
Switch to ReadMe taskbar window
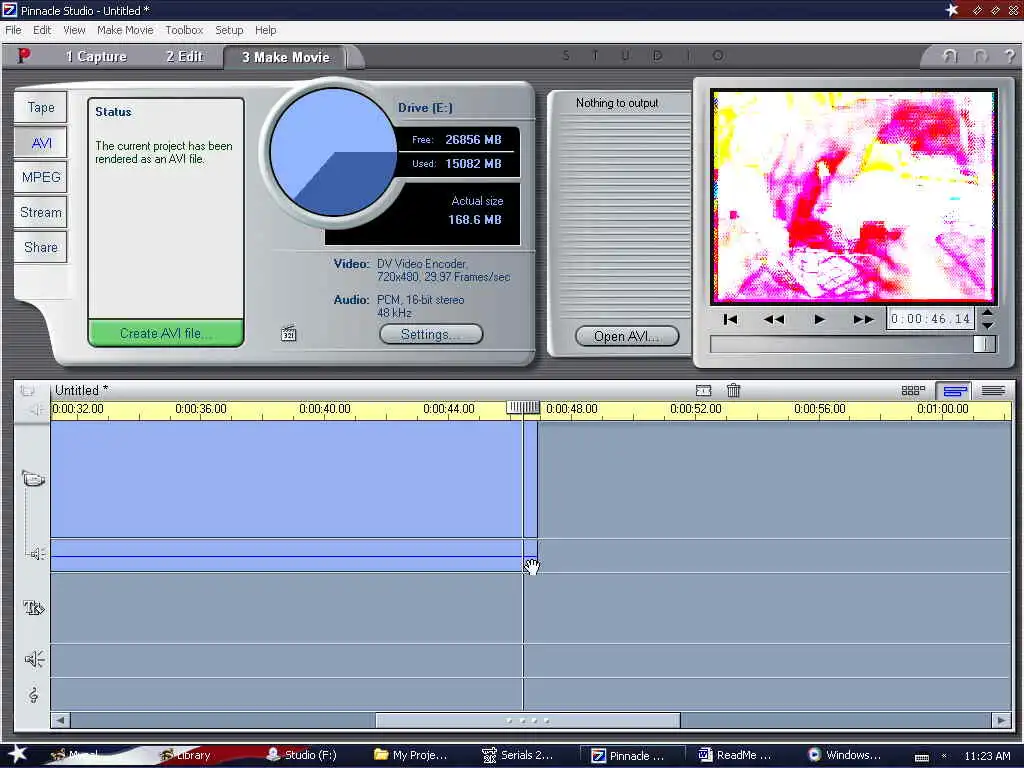(735, 756)
